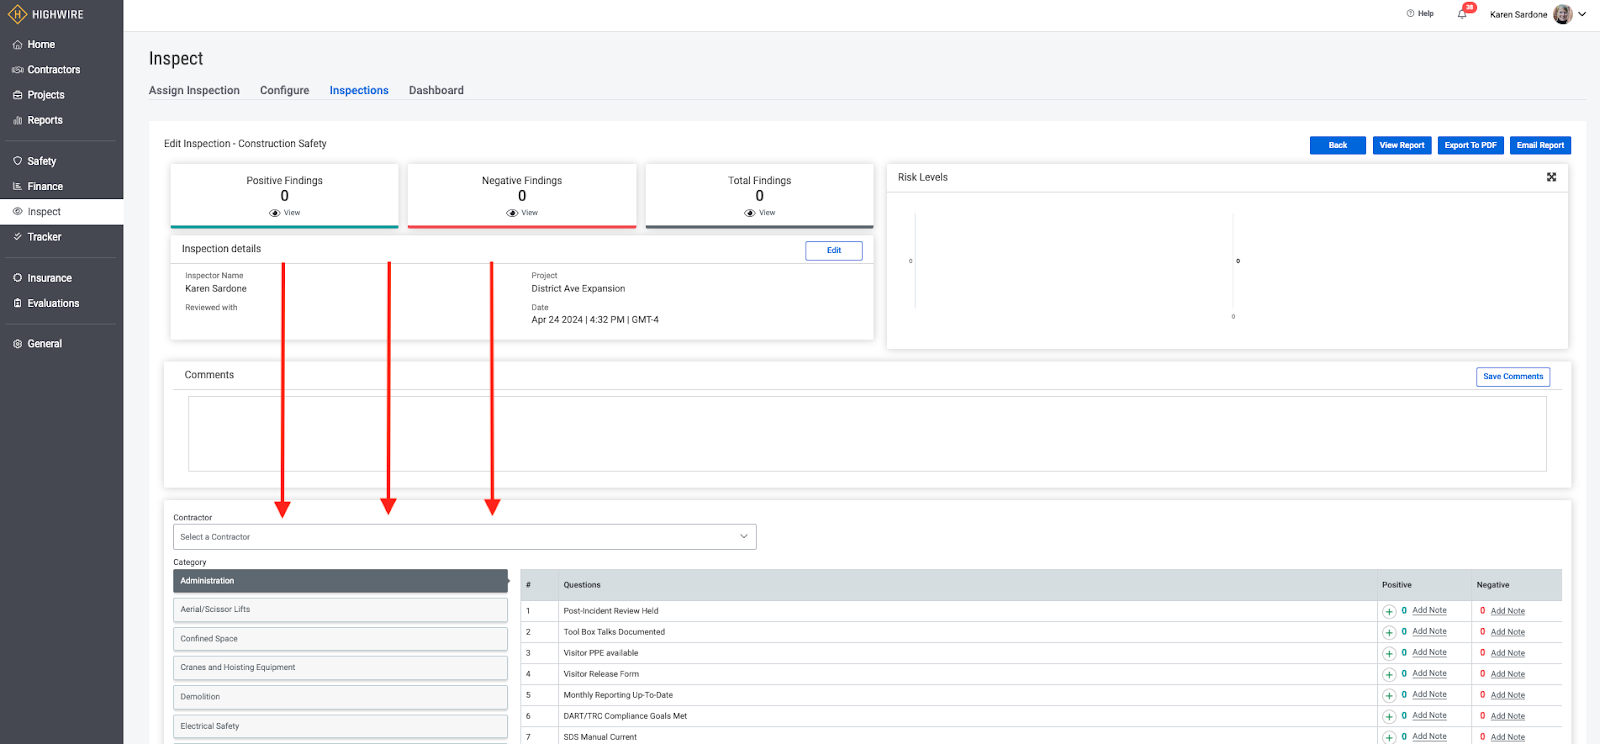Viewport: 1600px width, 744px height.
Task: Open Evaluations in sidebar
Action: 53,303
